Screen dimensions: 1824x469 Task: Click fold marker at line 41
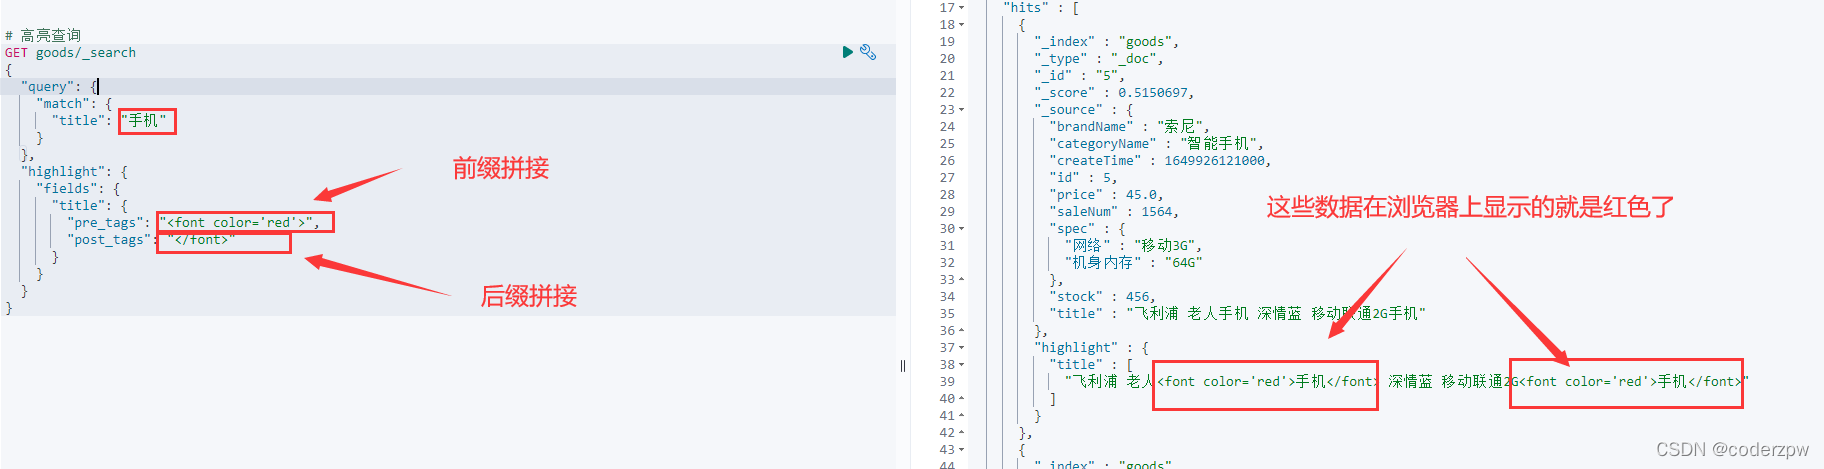point(962,416)
